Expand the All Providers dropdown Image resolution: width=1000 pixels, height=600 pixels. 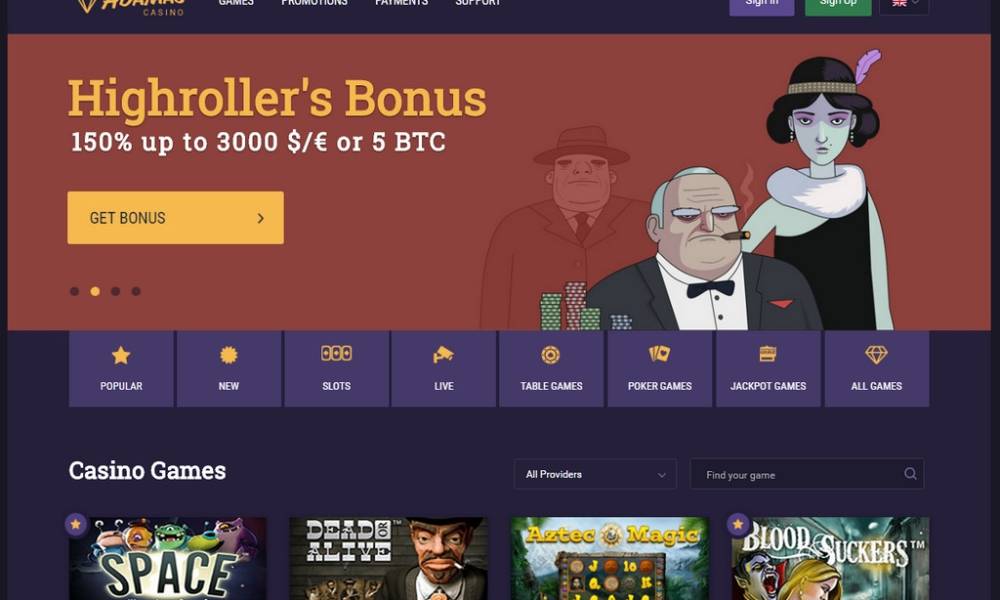pyautogui.click(x=595, y=474)
